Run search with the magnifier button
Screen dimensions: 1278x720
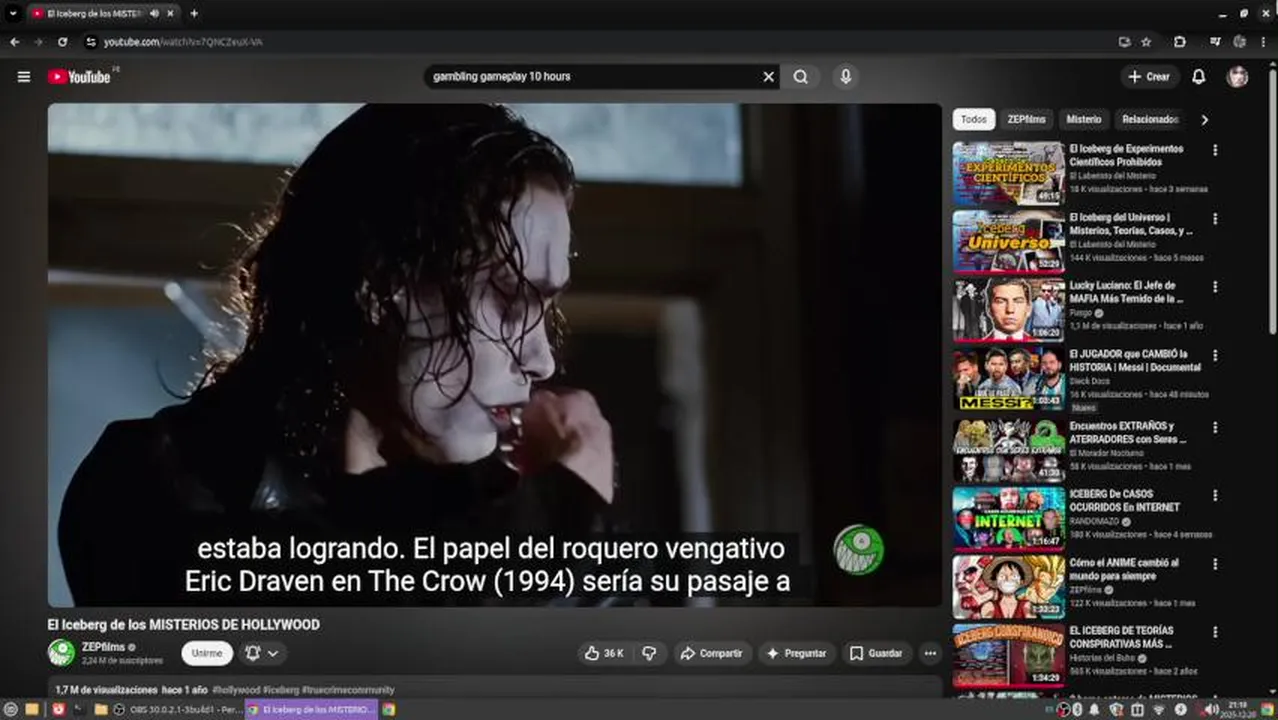[x=801, y=77]
